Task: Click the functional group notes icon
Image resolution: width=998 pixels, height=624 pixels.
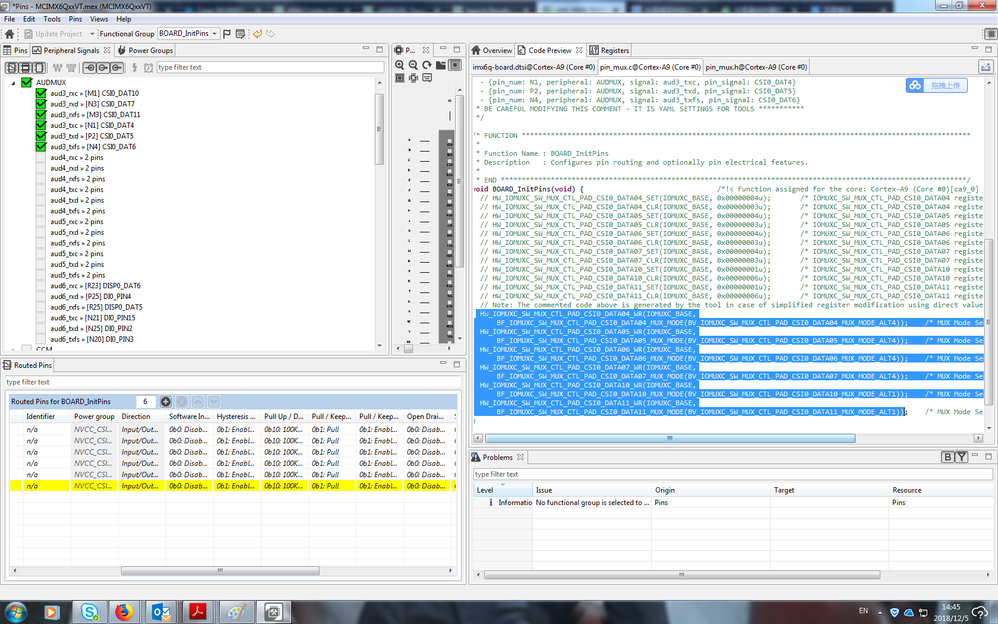Action: tap(240, 34)
